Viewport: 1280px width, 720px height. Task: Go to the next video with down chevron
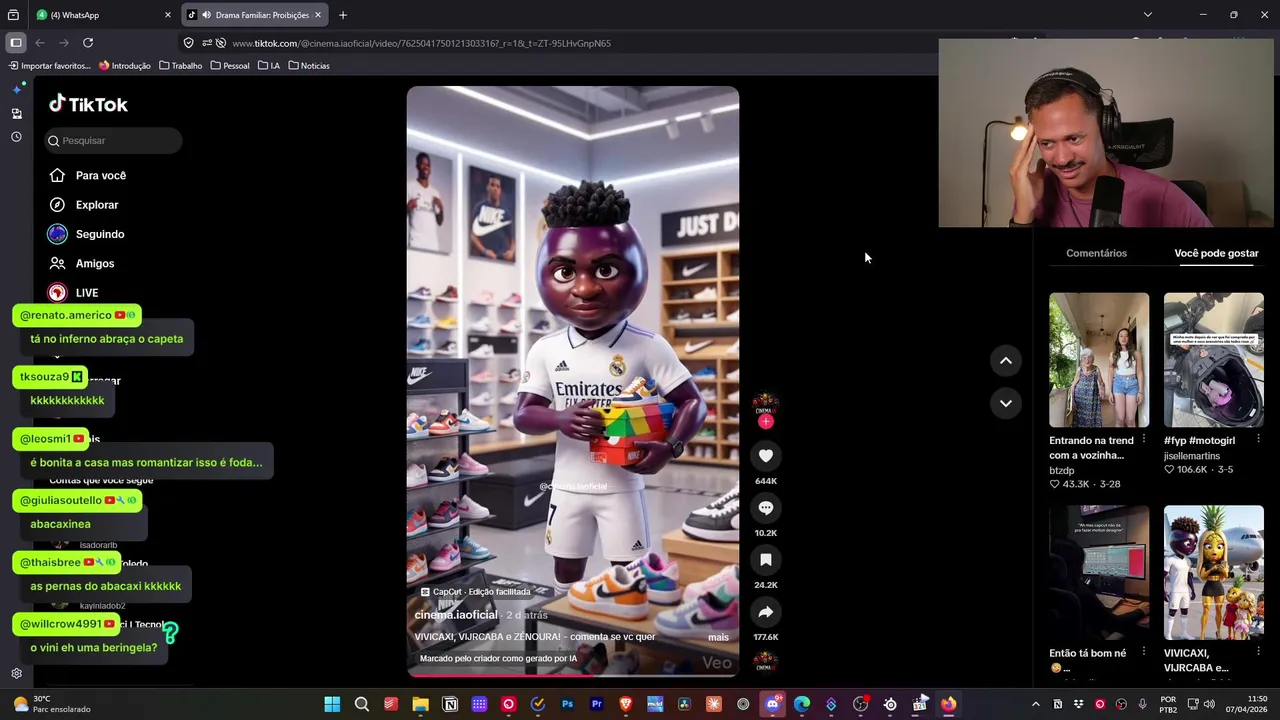(1006, 403)
